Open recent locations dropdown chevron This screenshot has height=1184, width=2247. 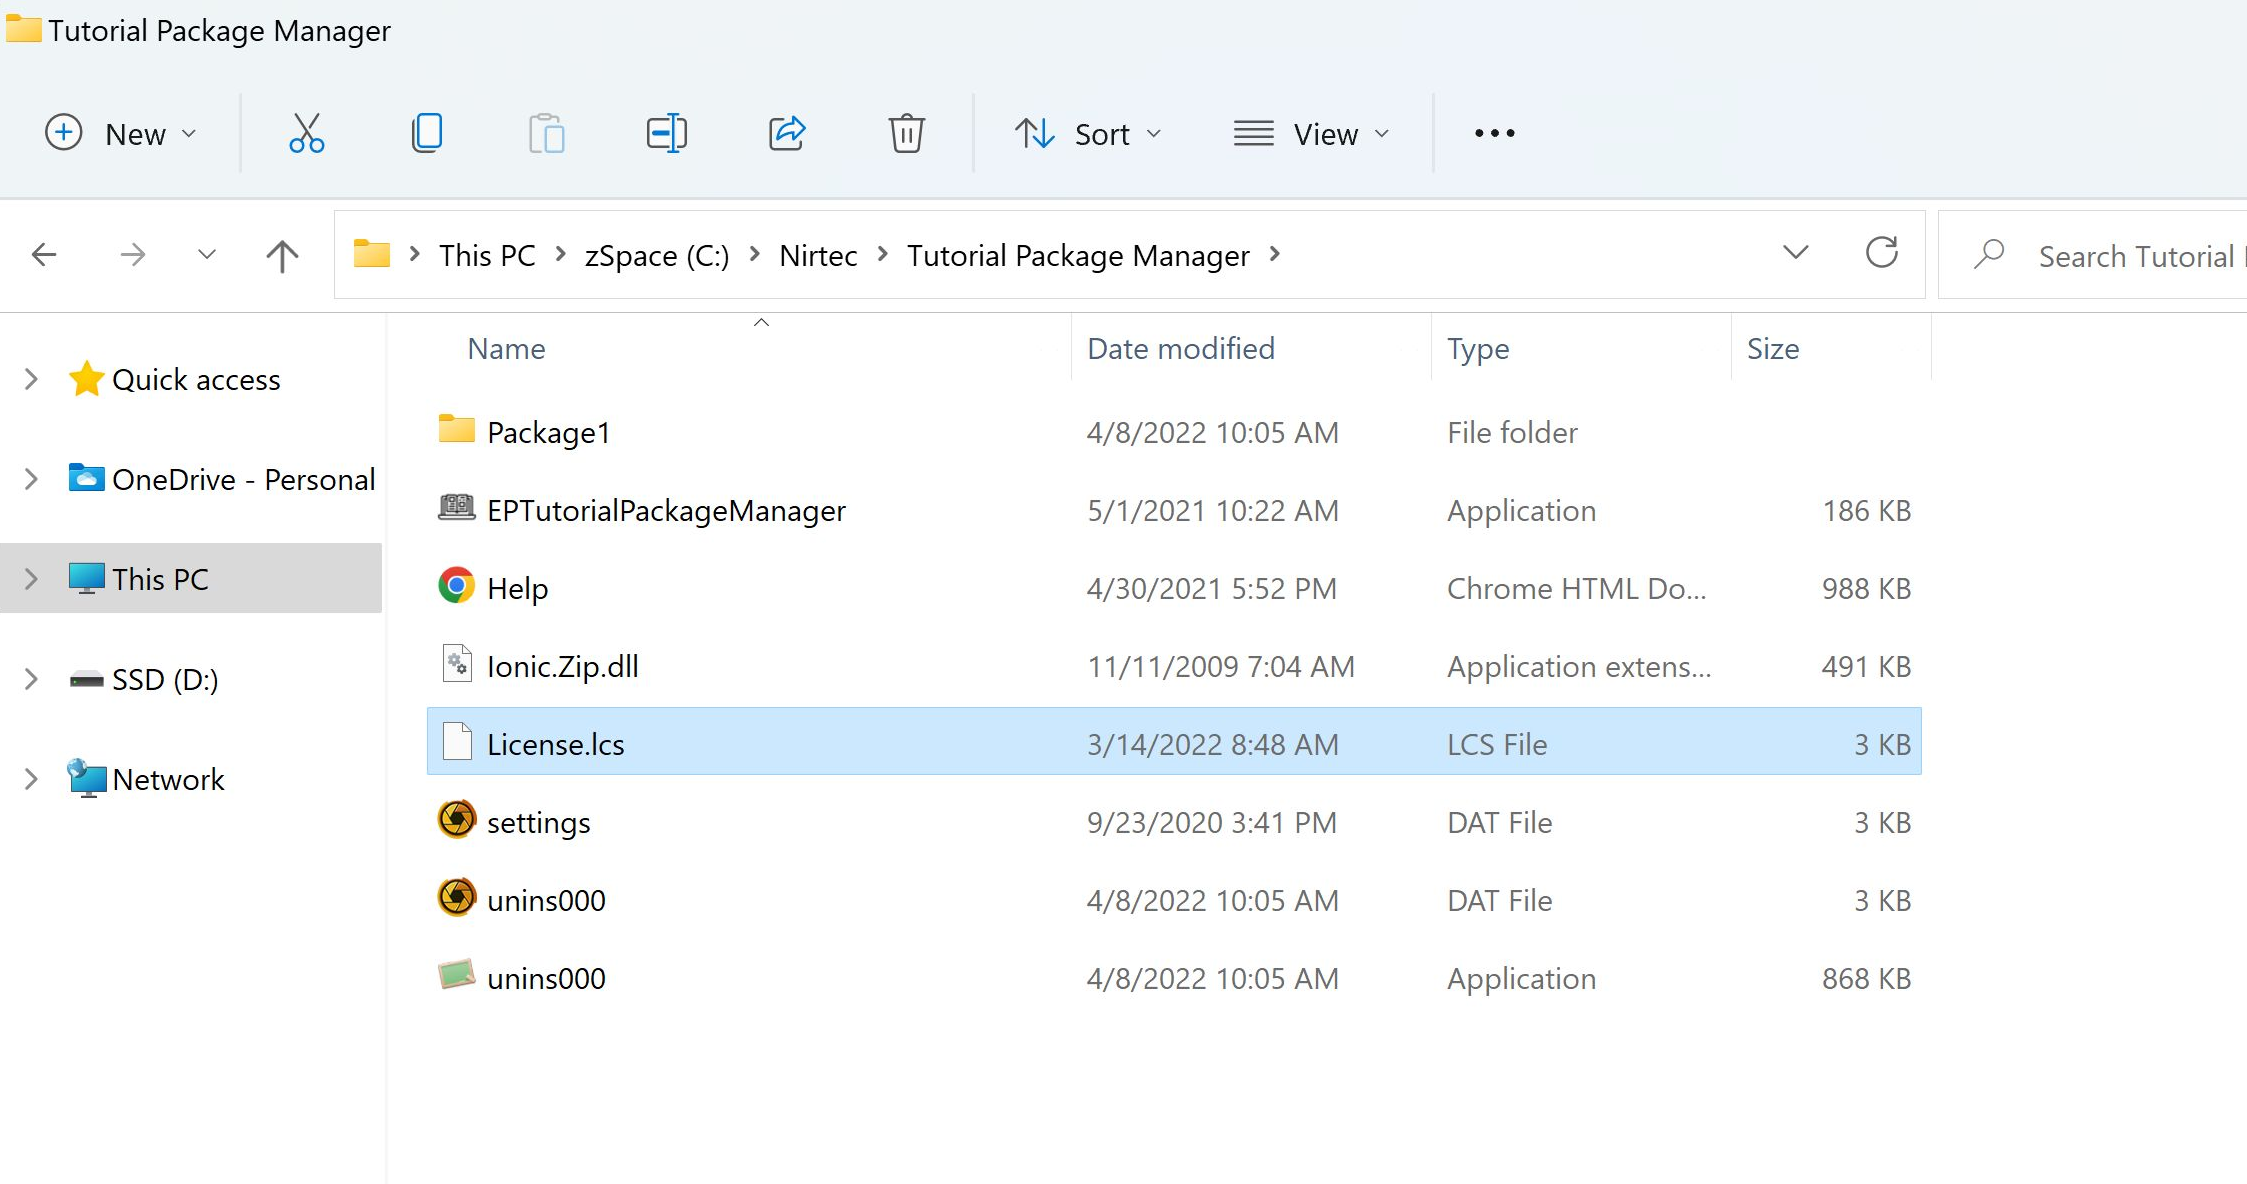pyautogui.click(x=207, y=255)
